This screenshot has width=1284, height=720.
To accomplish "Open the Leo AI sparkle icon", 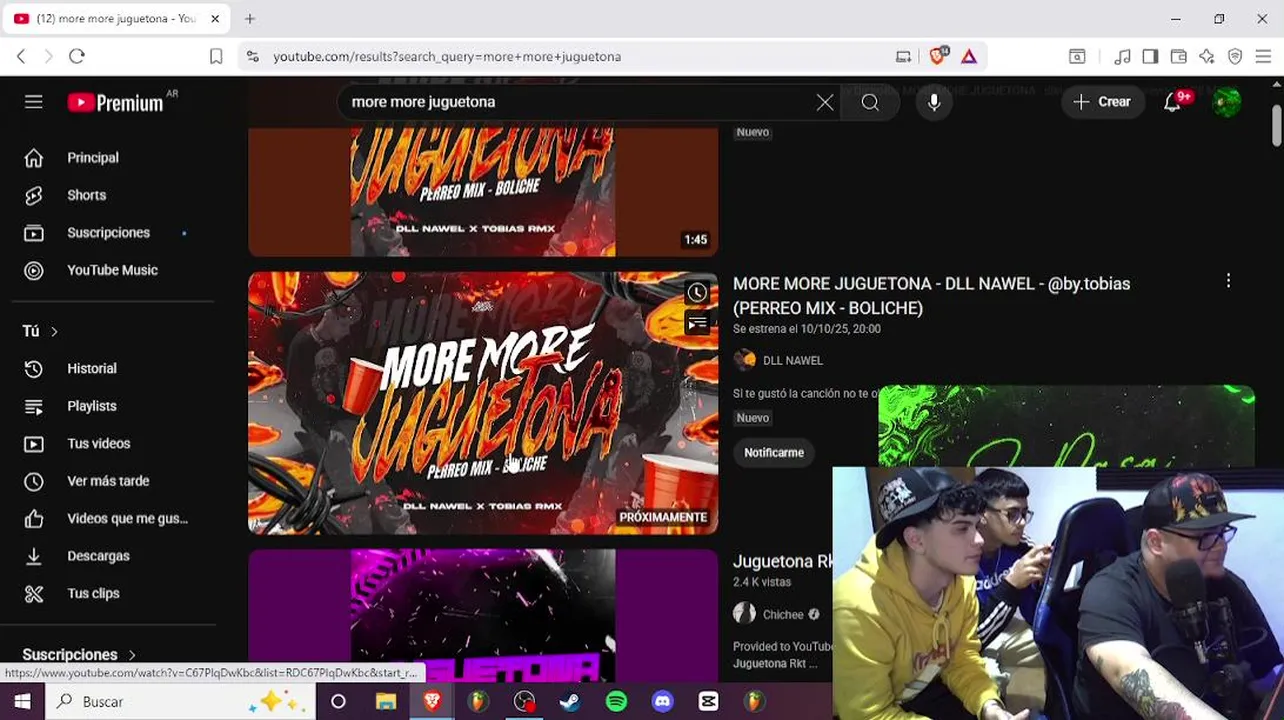I will tap(1207, 57).
